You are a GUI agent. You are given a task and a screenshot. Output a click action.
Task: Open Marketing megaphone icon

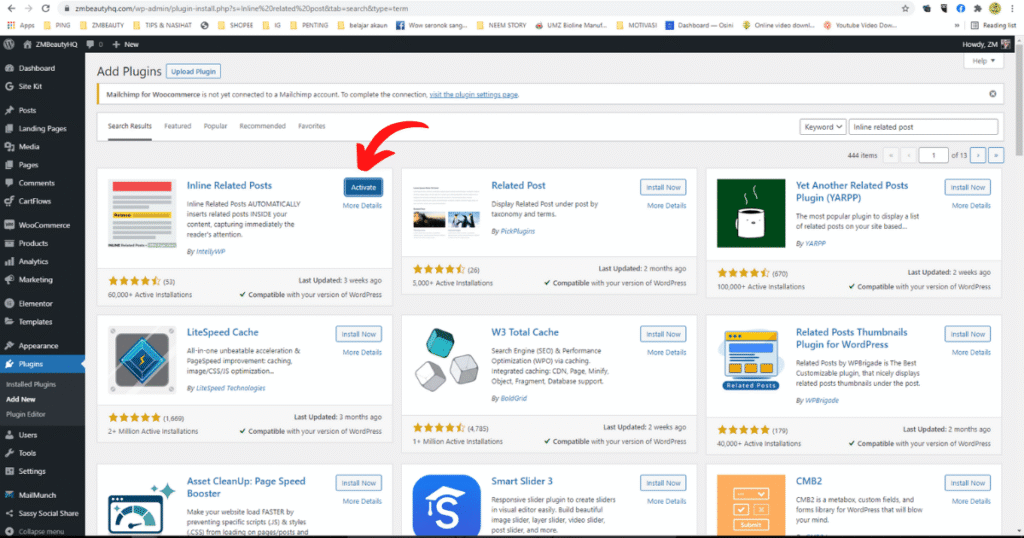coord(9,280)
